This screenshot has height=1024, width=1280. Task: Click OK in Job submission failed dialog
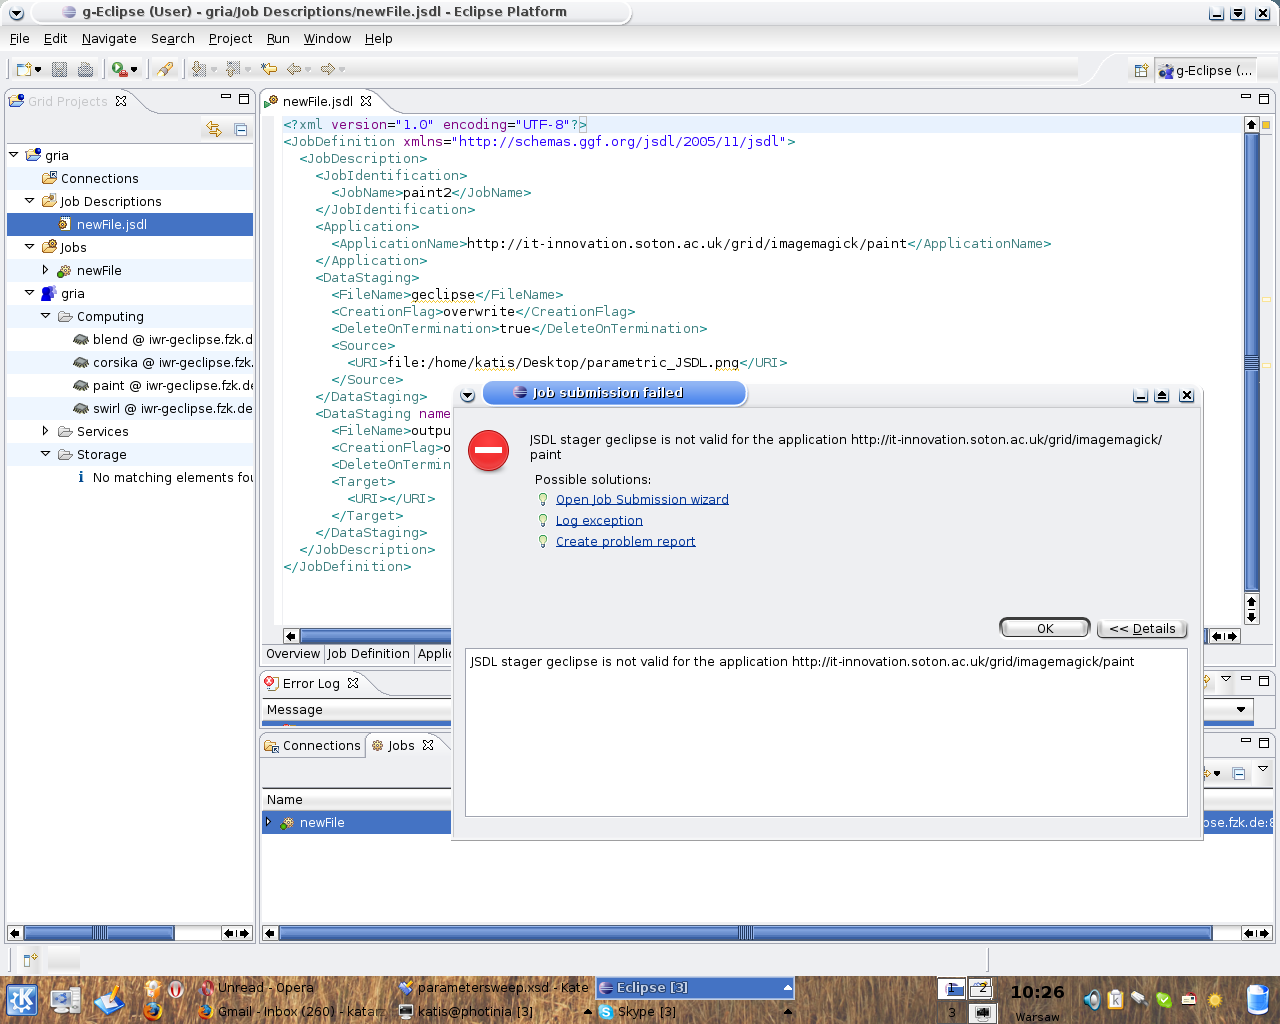pyautogui.click(x=1045, y=628)
